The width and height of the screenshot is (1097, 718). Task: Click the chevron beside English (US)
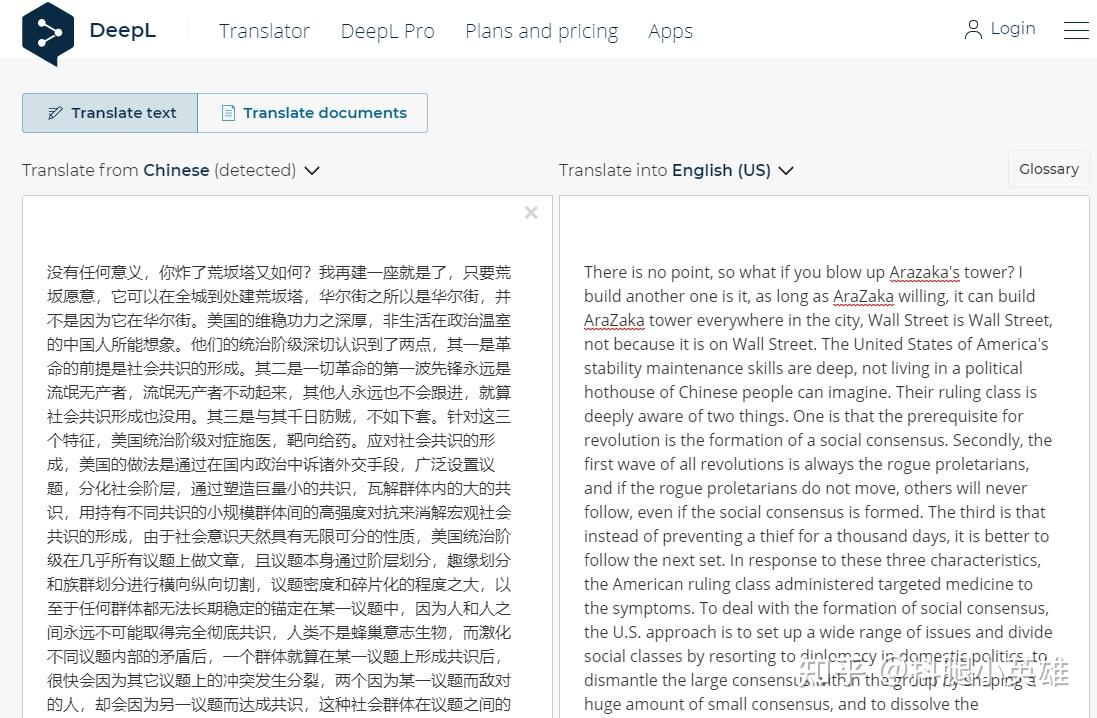[786, 171]
